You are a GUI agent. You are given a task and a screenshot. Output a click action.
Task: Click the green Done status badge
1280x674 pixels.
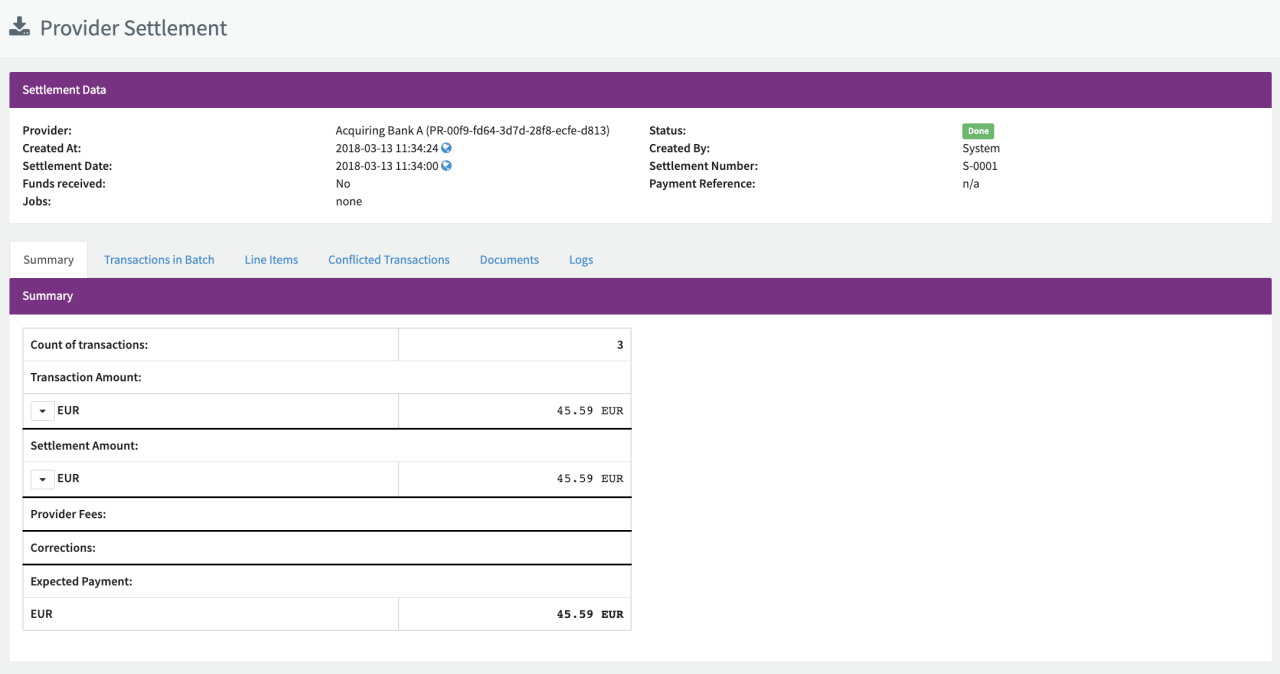[978, 131]
